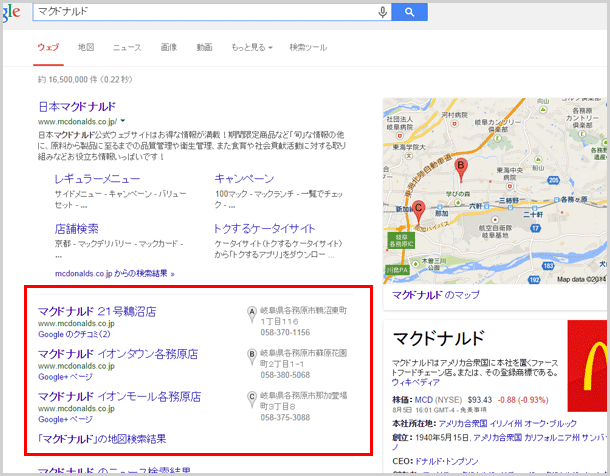610x476 pixels.
Task: Select the ウェブ tab
Action: [48, 47]
